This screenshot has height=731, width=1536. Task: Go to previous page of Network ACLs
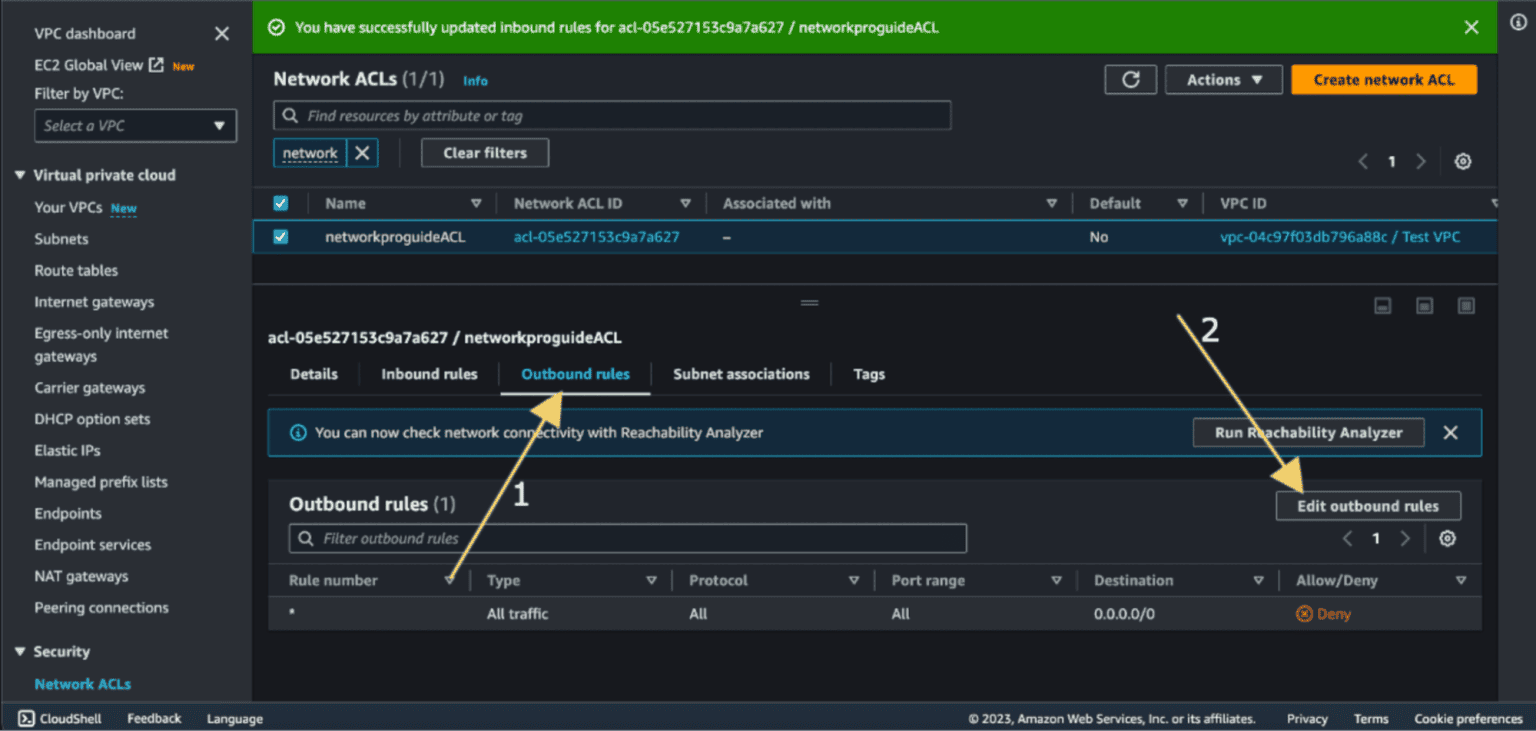(x=1363, y=161)
